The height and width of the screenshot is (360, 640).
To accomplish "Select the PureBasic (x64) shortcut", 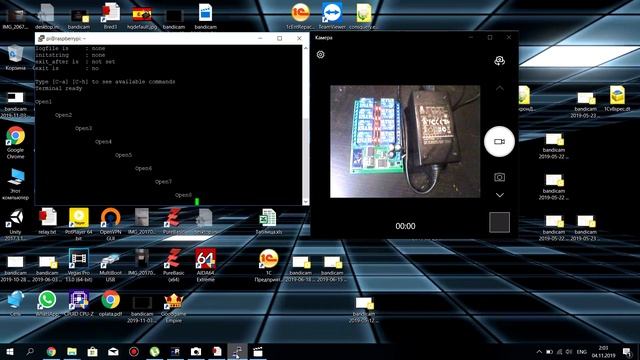I will click(x=174, y=265).
